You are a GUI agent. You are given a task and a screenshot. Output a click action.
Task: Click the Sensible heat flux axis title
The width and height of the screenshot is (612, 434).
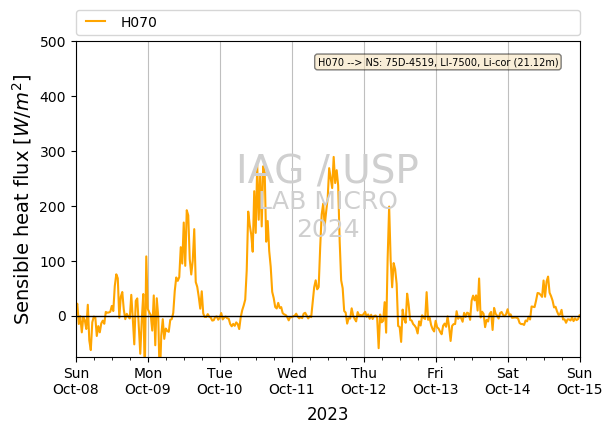click(x=22, y=199)
